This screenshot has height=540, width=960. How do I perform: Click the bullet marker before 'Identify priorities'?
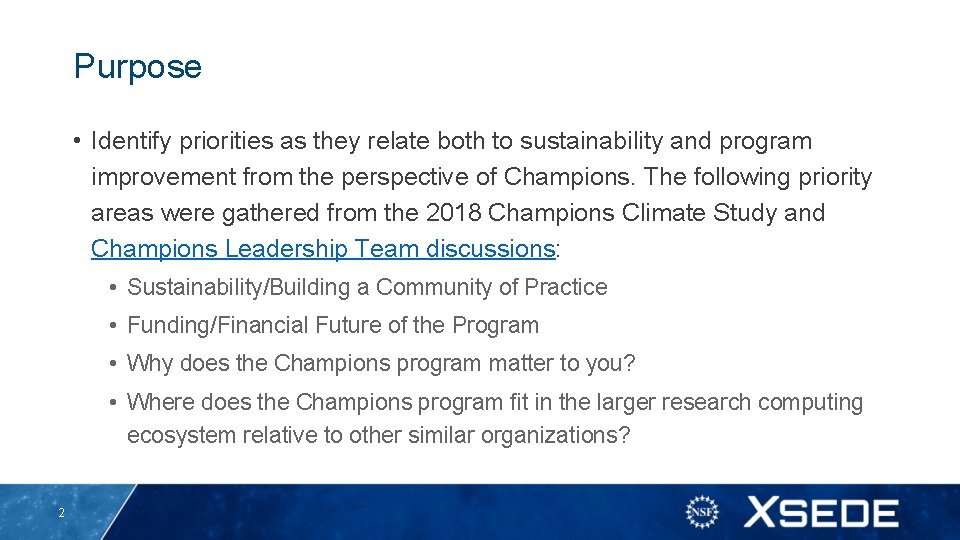tap(77, 141)
